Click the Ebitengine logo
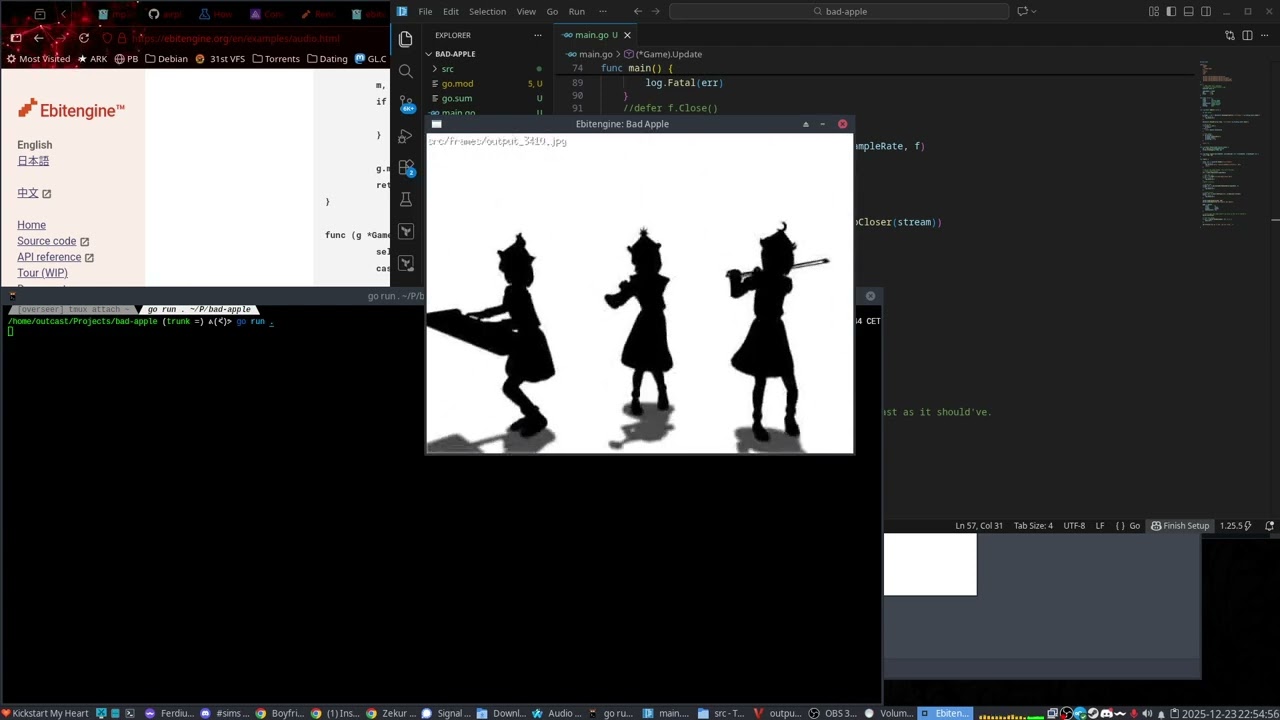 [71, 110]
